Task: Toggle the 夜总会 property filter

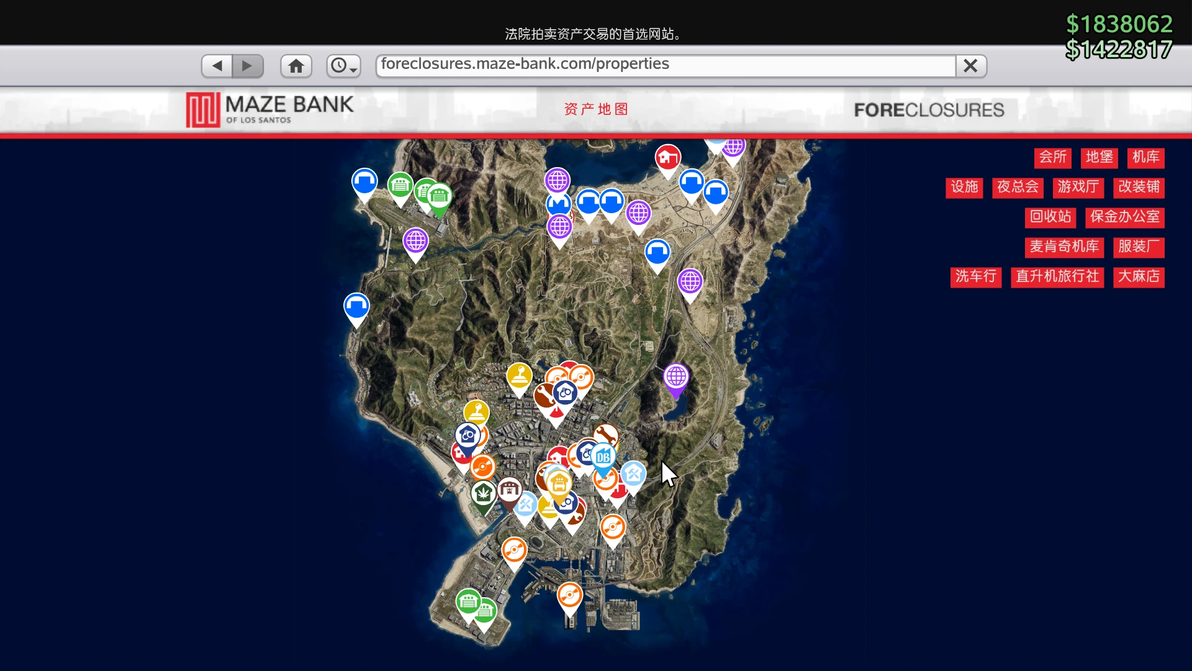Action: pos(1017,187)
